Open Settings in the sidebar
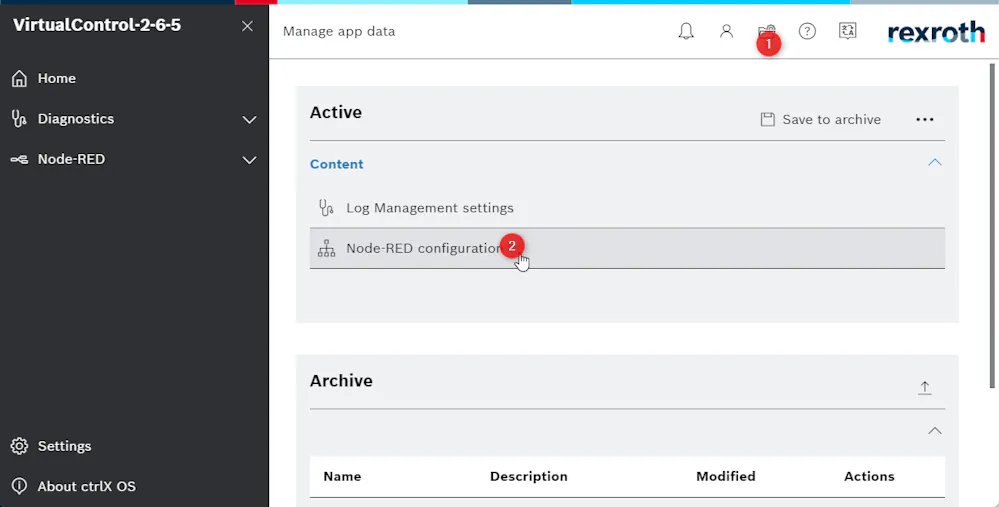999x507 pixels. coord(134,446)
